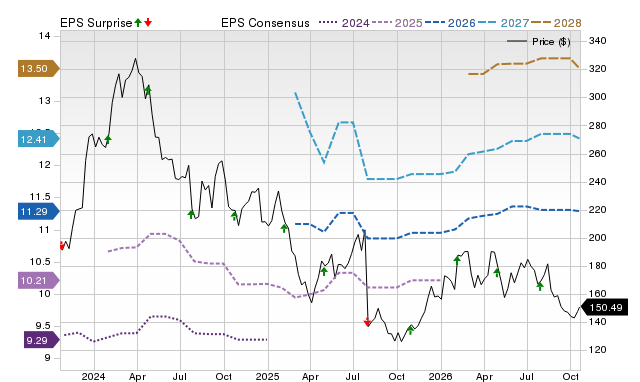
Task: Click the 11.5 label on the left EPS axis
Action: (x=40, y=197)
